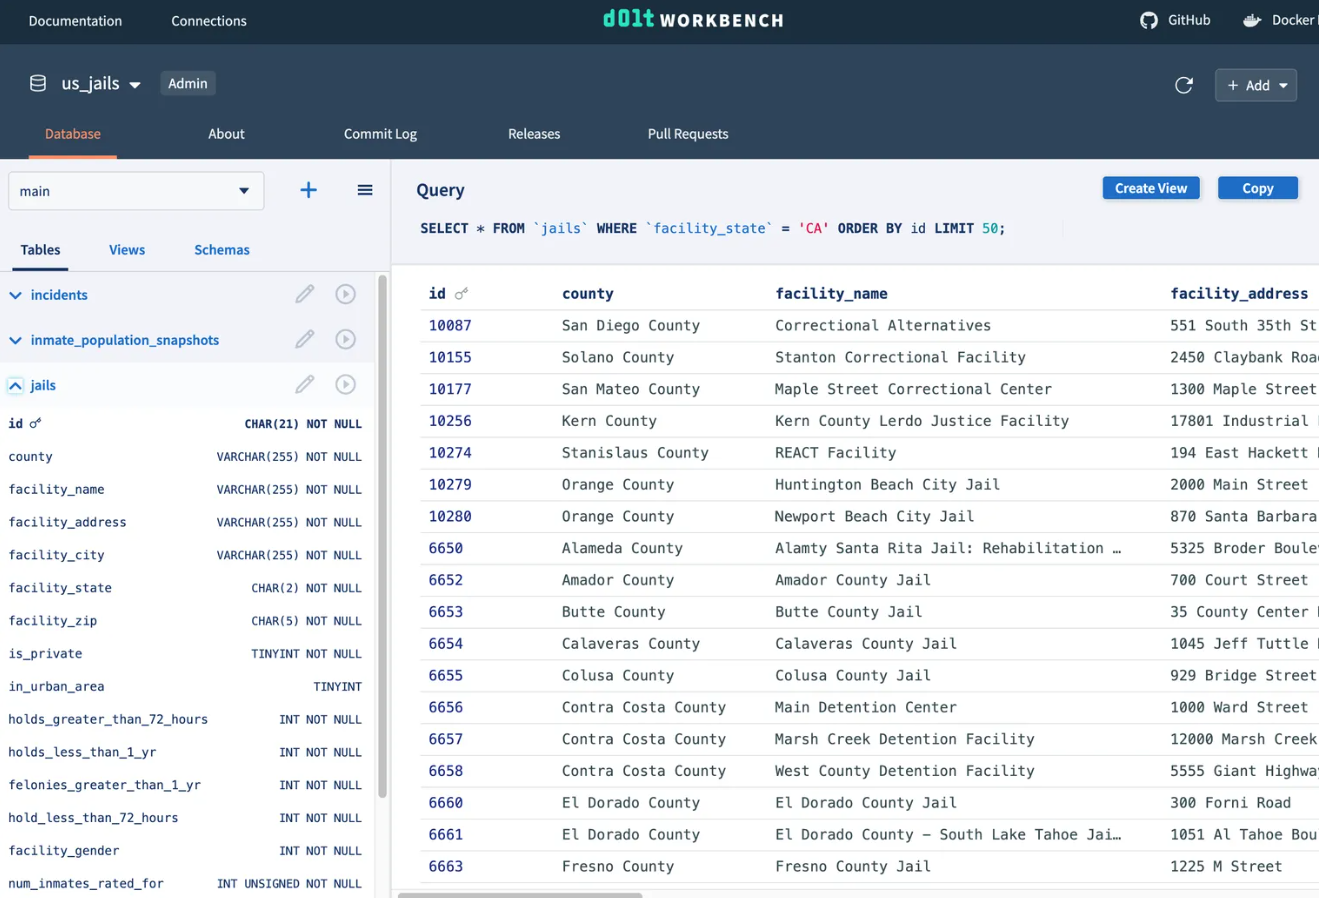Click row id 10087
Screen dimensions: 1319x898
(x=450, y=325)
